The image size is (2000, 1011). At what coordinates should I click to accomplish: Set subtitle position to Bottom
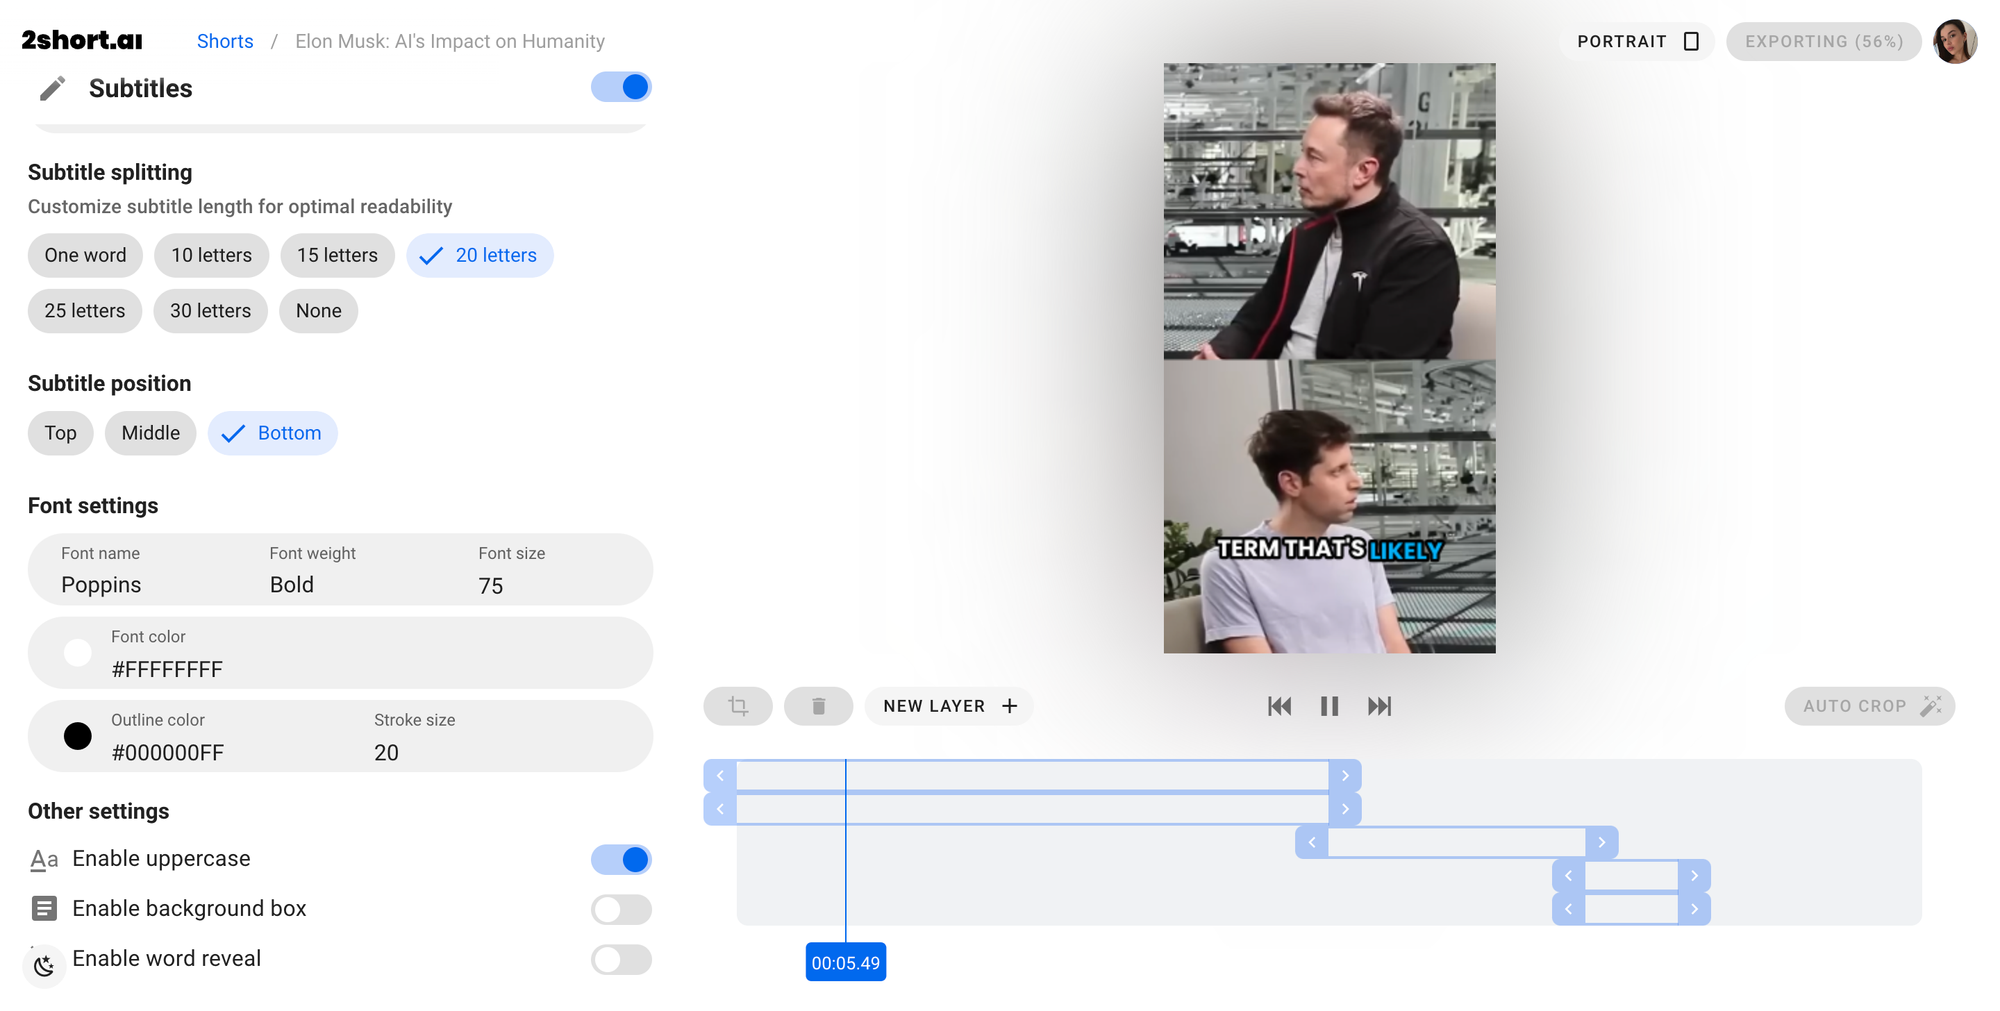pyautogui.click(x=273, y=433)
